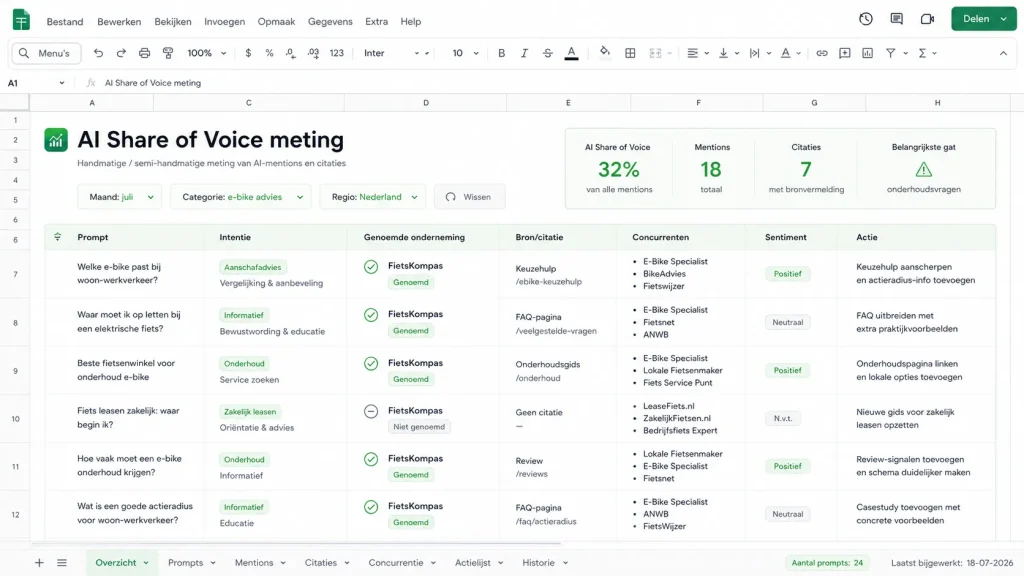Open the Maand juli dropdown
Viewport: 1024px width, 576px height.
tap(120, 197)
